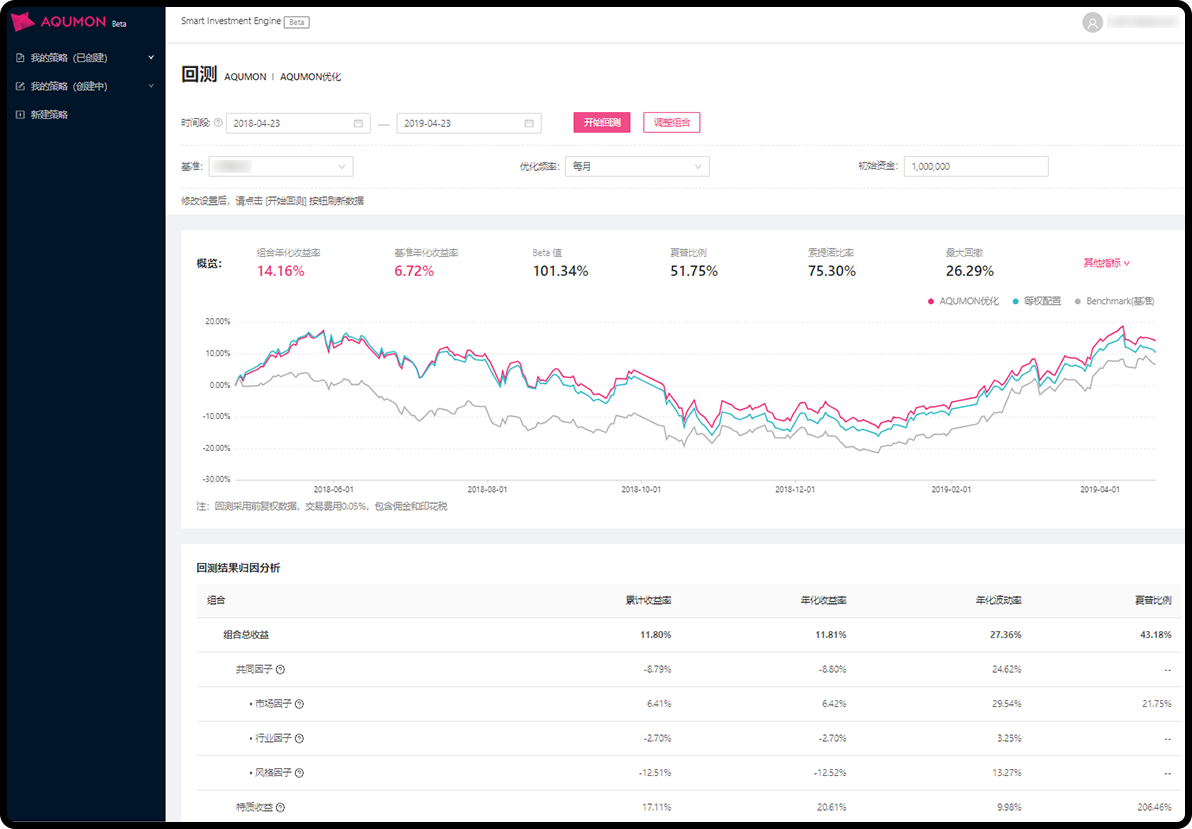Click the 开始回测 button
Screen dimensions: 1192x829
coord(602,122)
